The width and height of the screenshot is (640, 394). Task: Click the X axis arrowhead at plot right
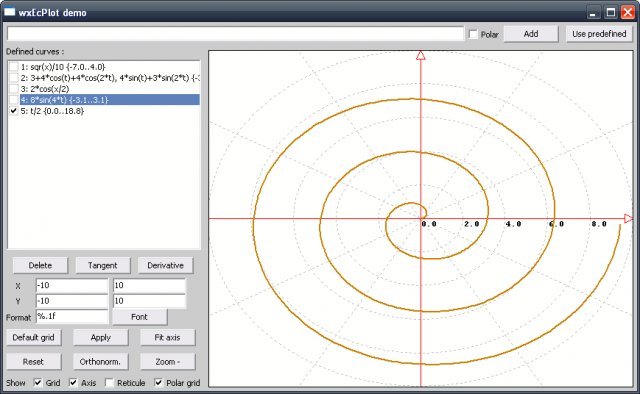pyautogui.click(x=628, y=218)
